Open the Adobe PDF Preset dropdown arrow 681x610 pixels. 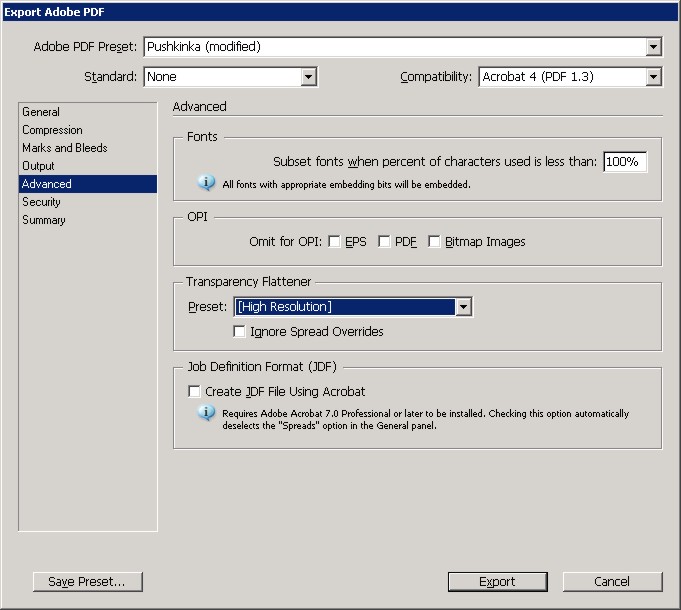coord(653,46)
